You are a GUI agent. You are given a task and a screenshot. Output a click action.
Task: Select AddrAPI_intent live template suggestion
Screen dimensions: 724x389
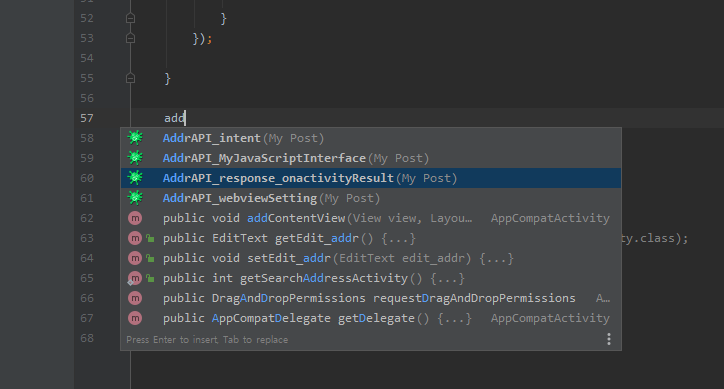[x=371, y=138]
